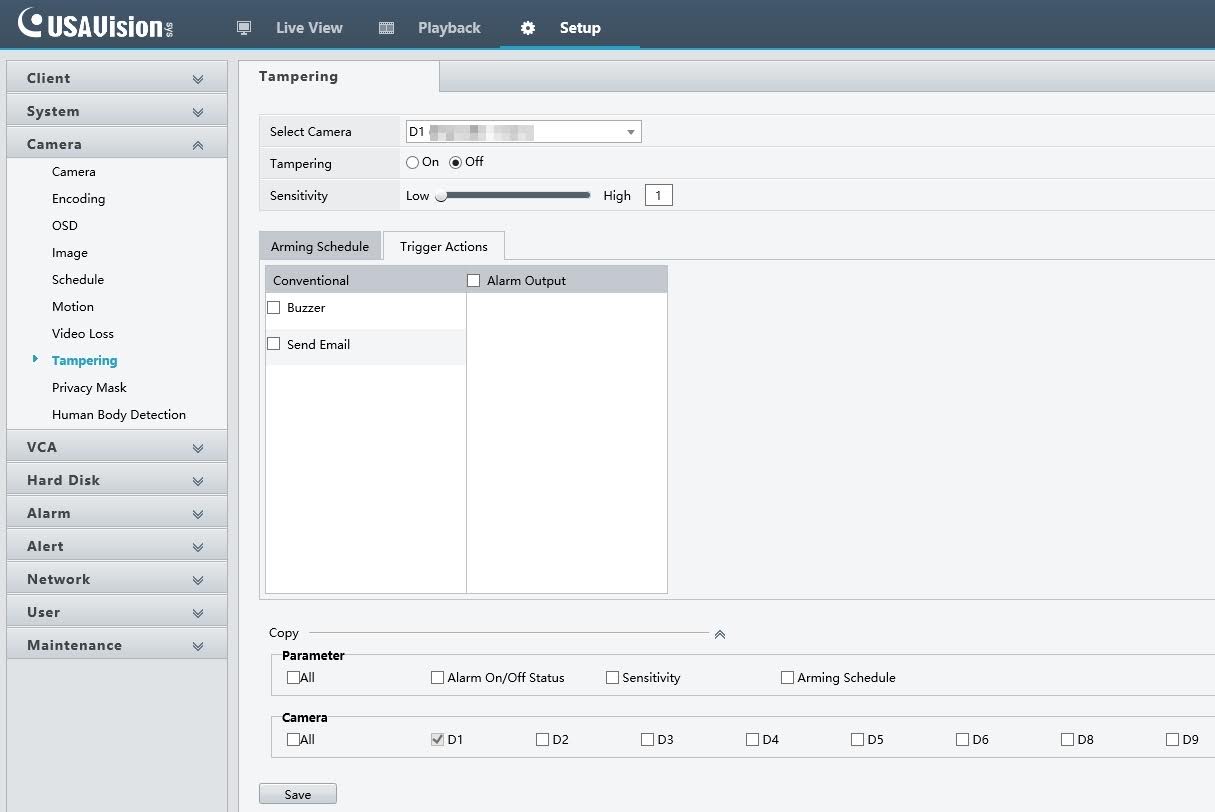Expand the Alert section

tap(117, 546)
